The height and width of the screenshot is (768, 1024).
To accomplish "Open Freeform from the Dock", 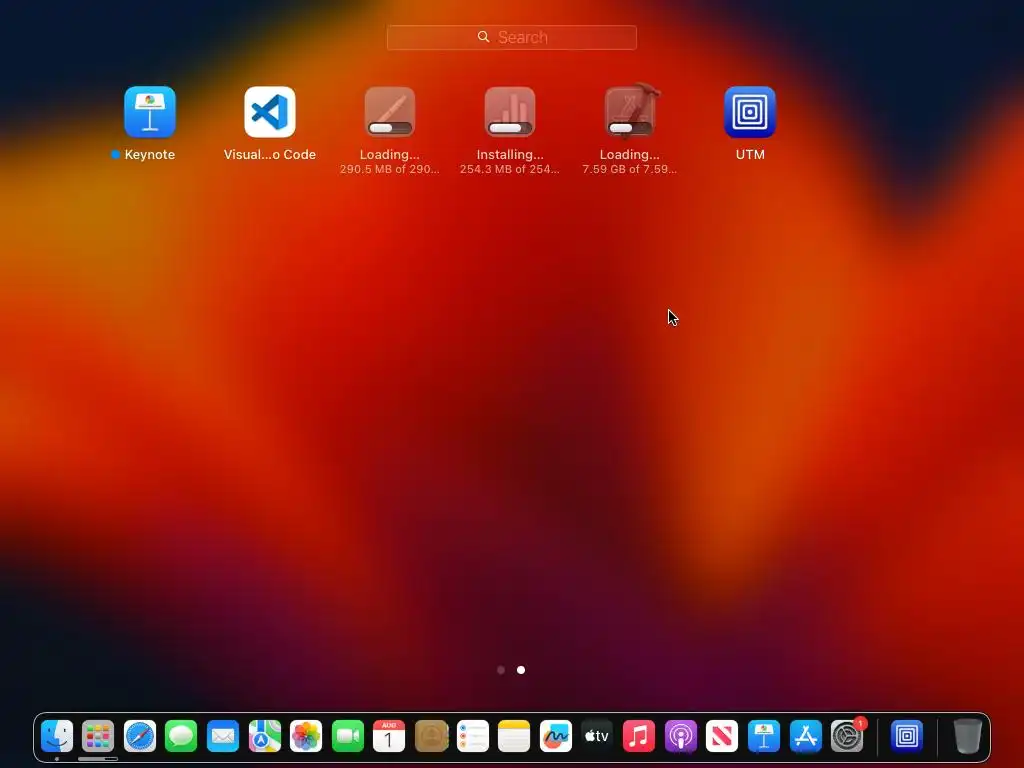I will (556, 736).
